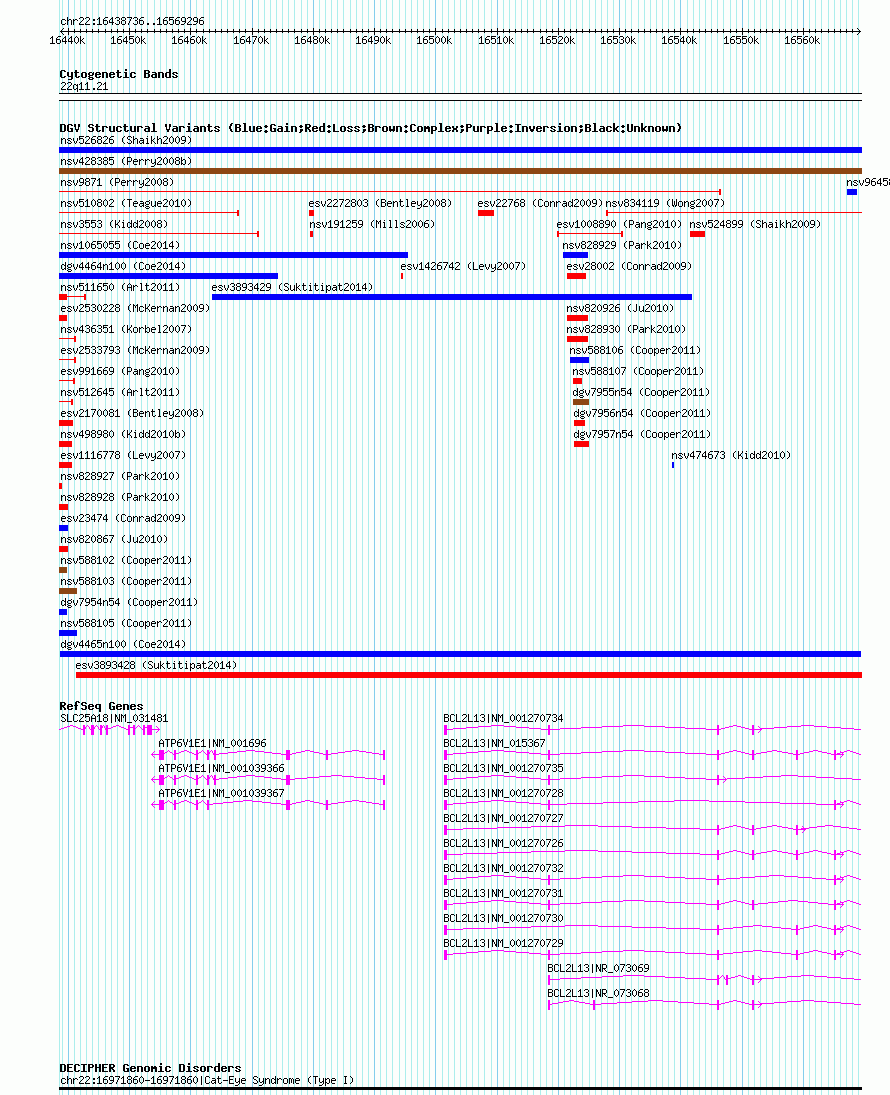Click esv991669 (Pang2010) label

pos(120,371)
